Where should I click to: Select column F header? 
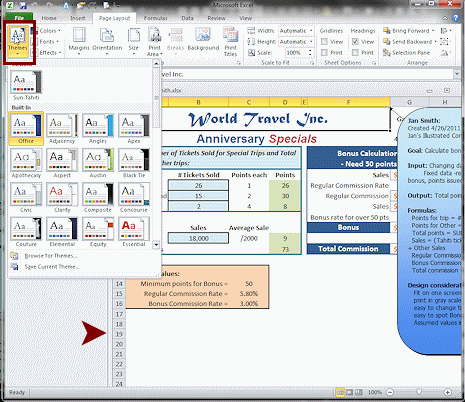pyautogui.click(x=348, y=102)
